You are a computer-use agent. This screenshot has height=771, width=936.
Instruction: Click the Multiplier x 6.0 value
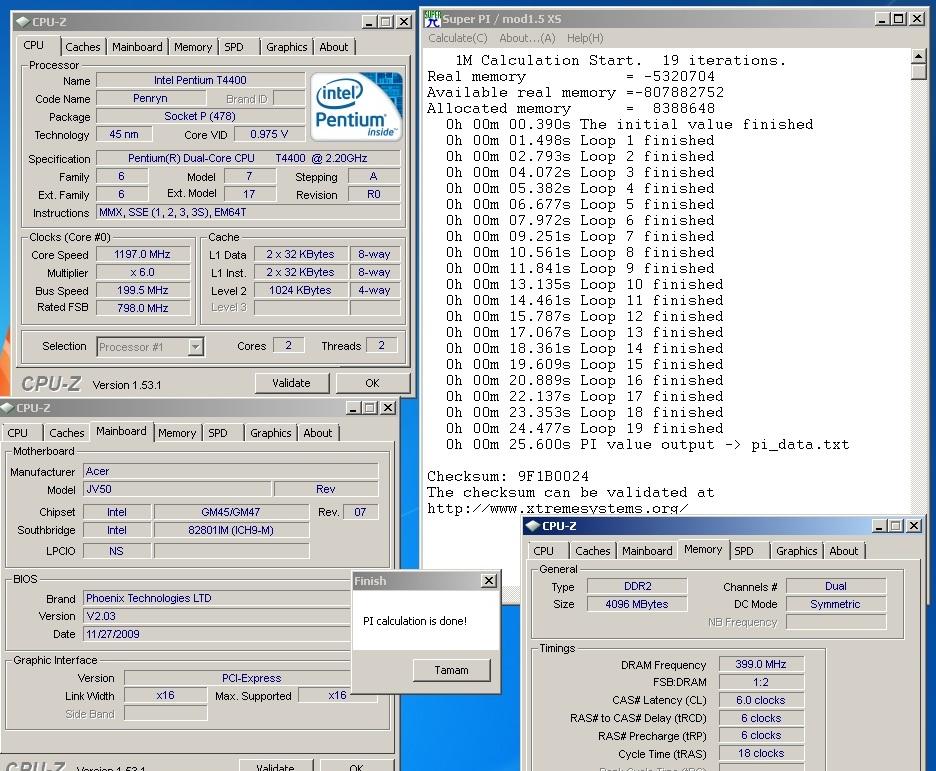click(143, 273)
